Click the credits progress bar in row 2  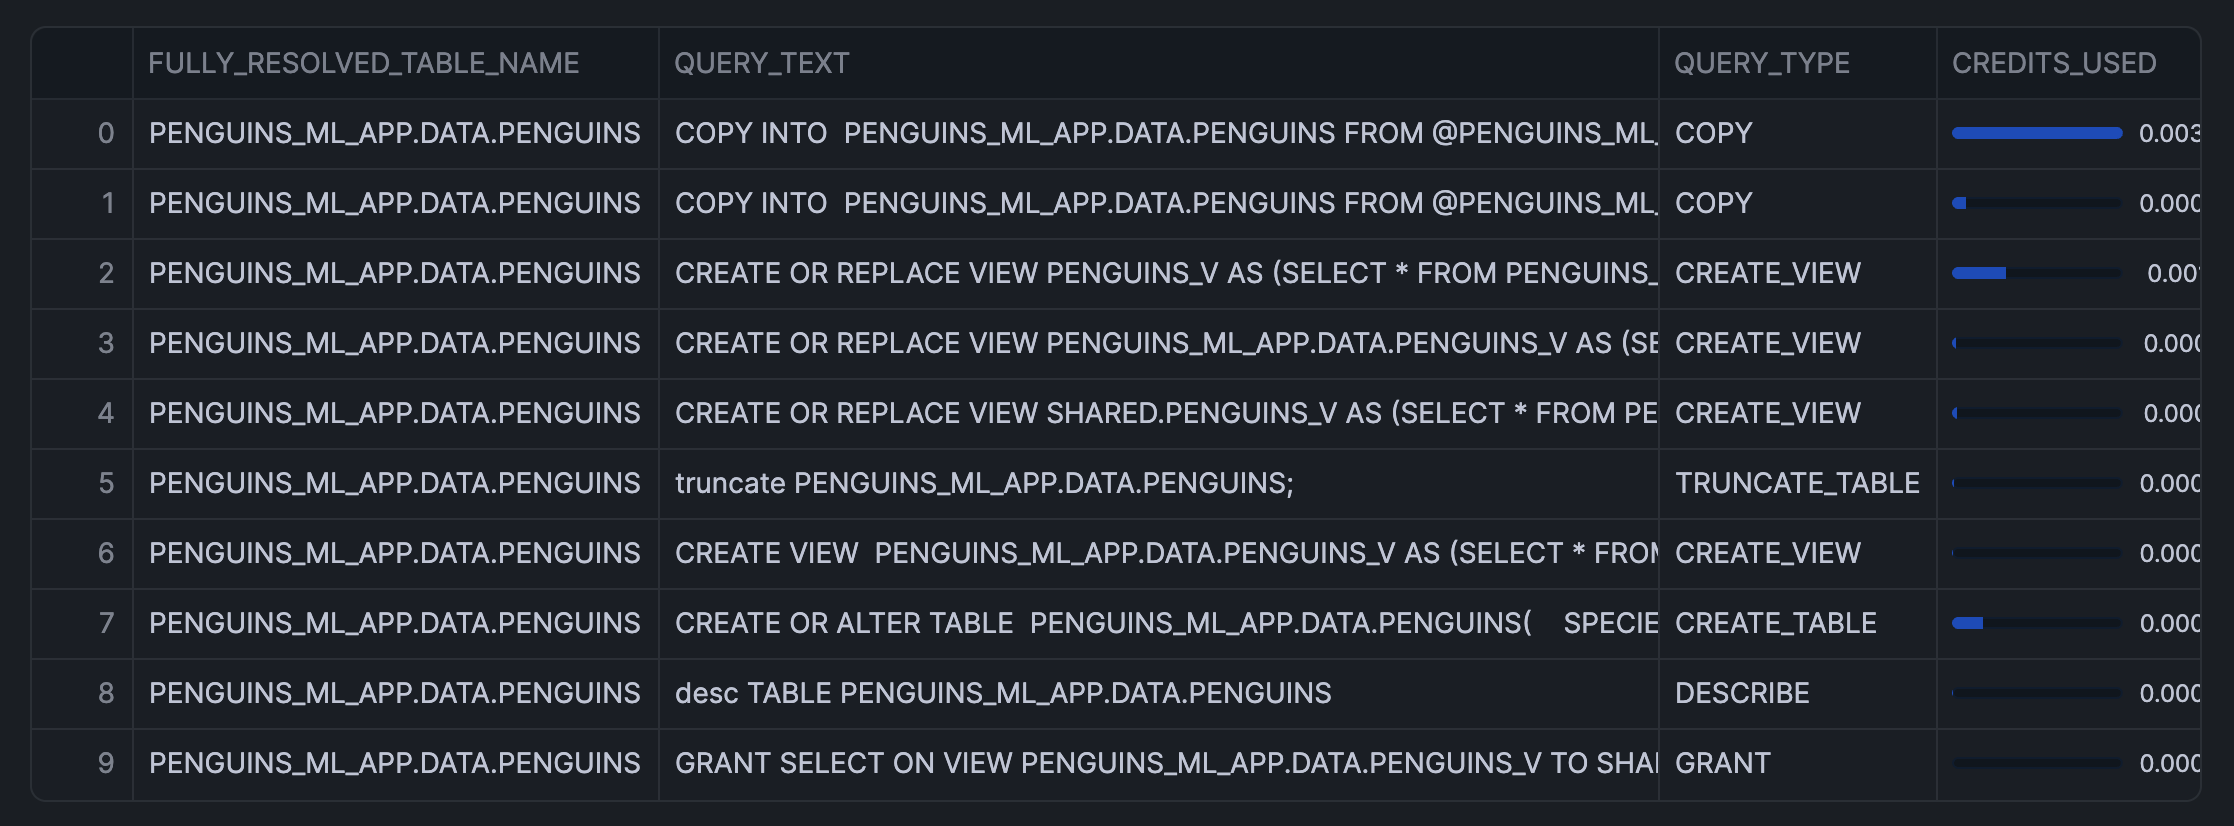(x=2036, y=273)
